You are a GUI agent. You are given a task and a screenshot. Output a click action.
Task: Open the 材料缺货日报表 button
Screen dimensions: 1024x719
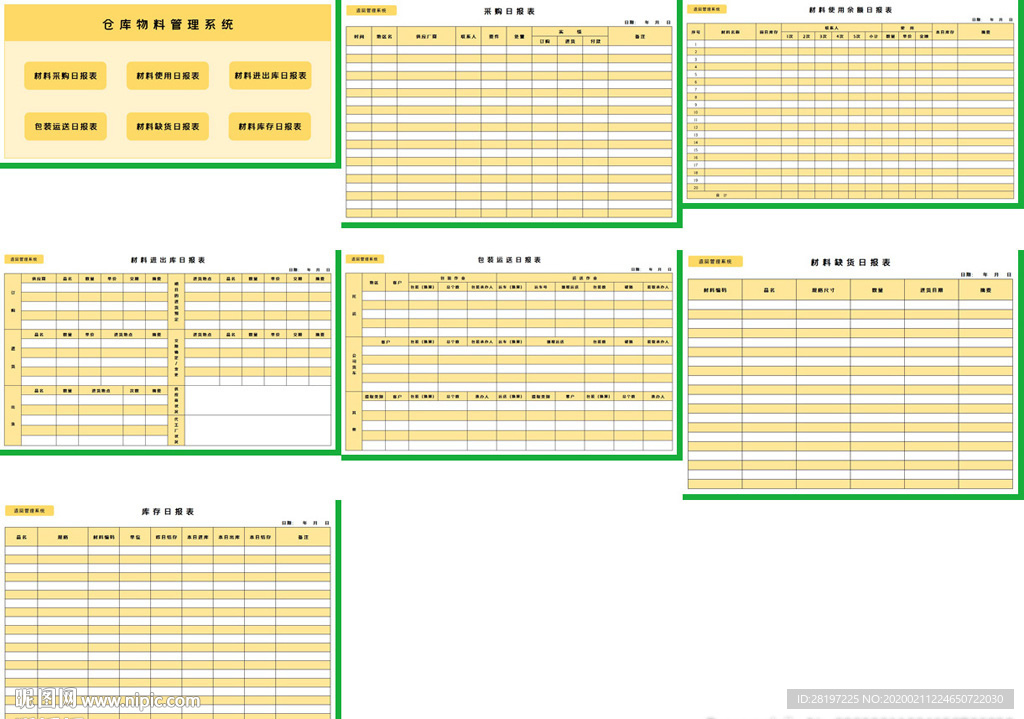pyautogui.click(x=168, y=127)
